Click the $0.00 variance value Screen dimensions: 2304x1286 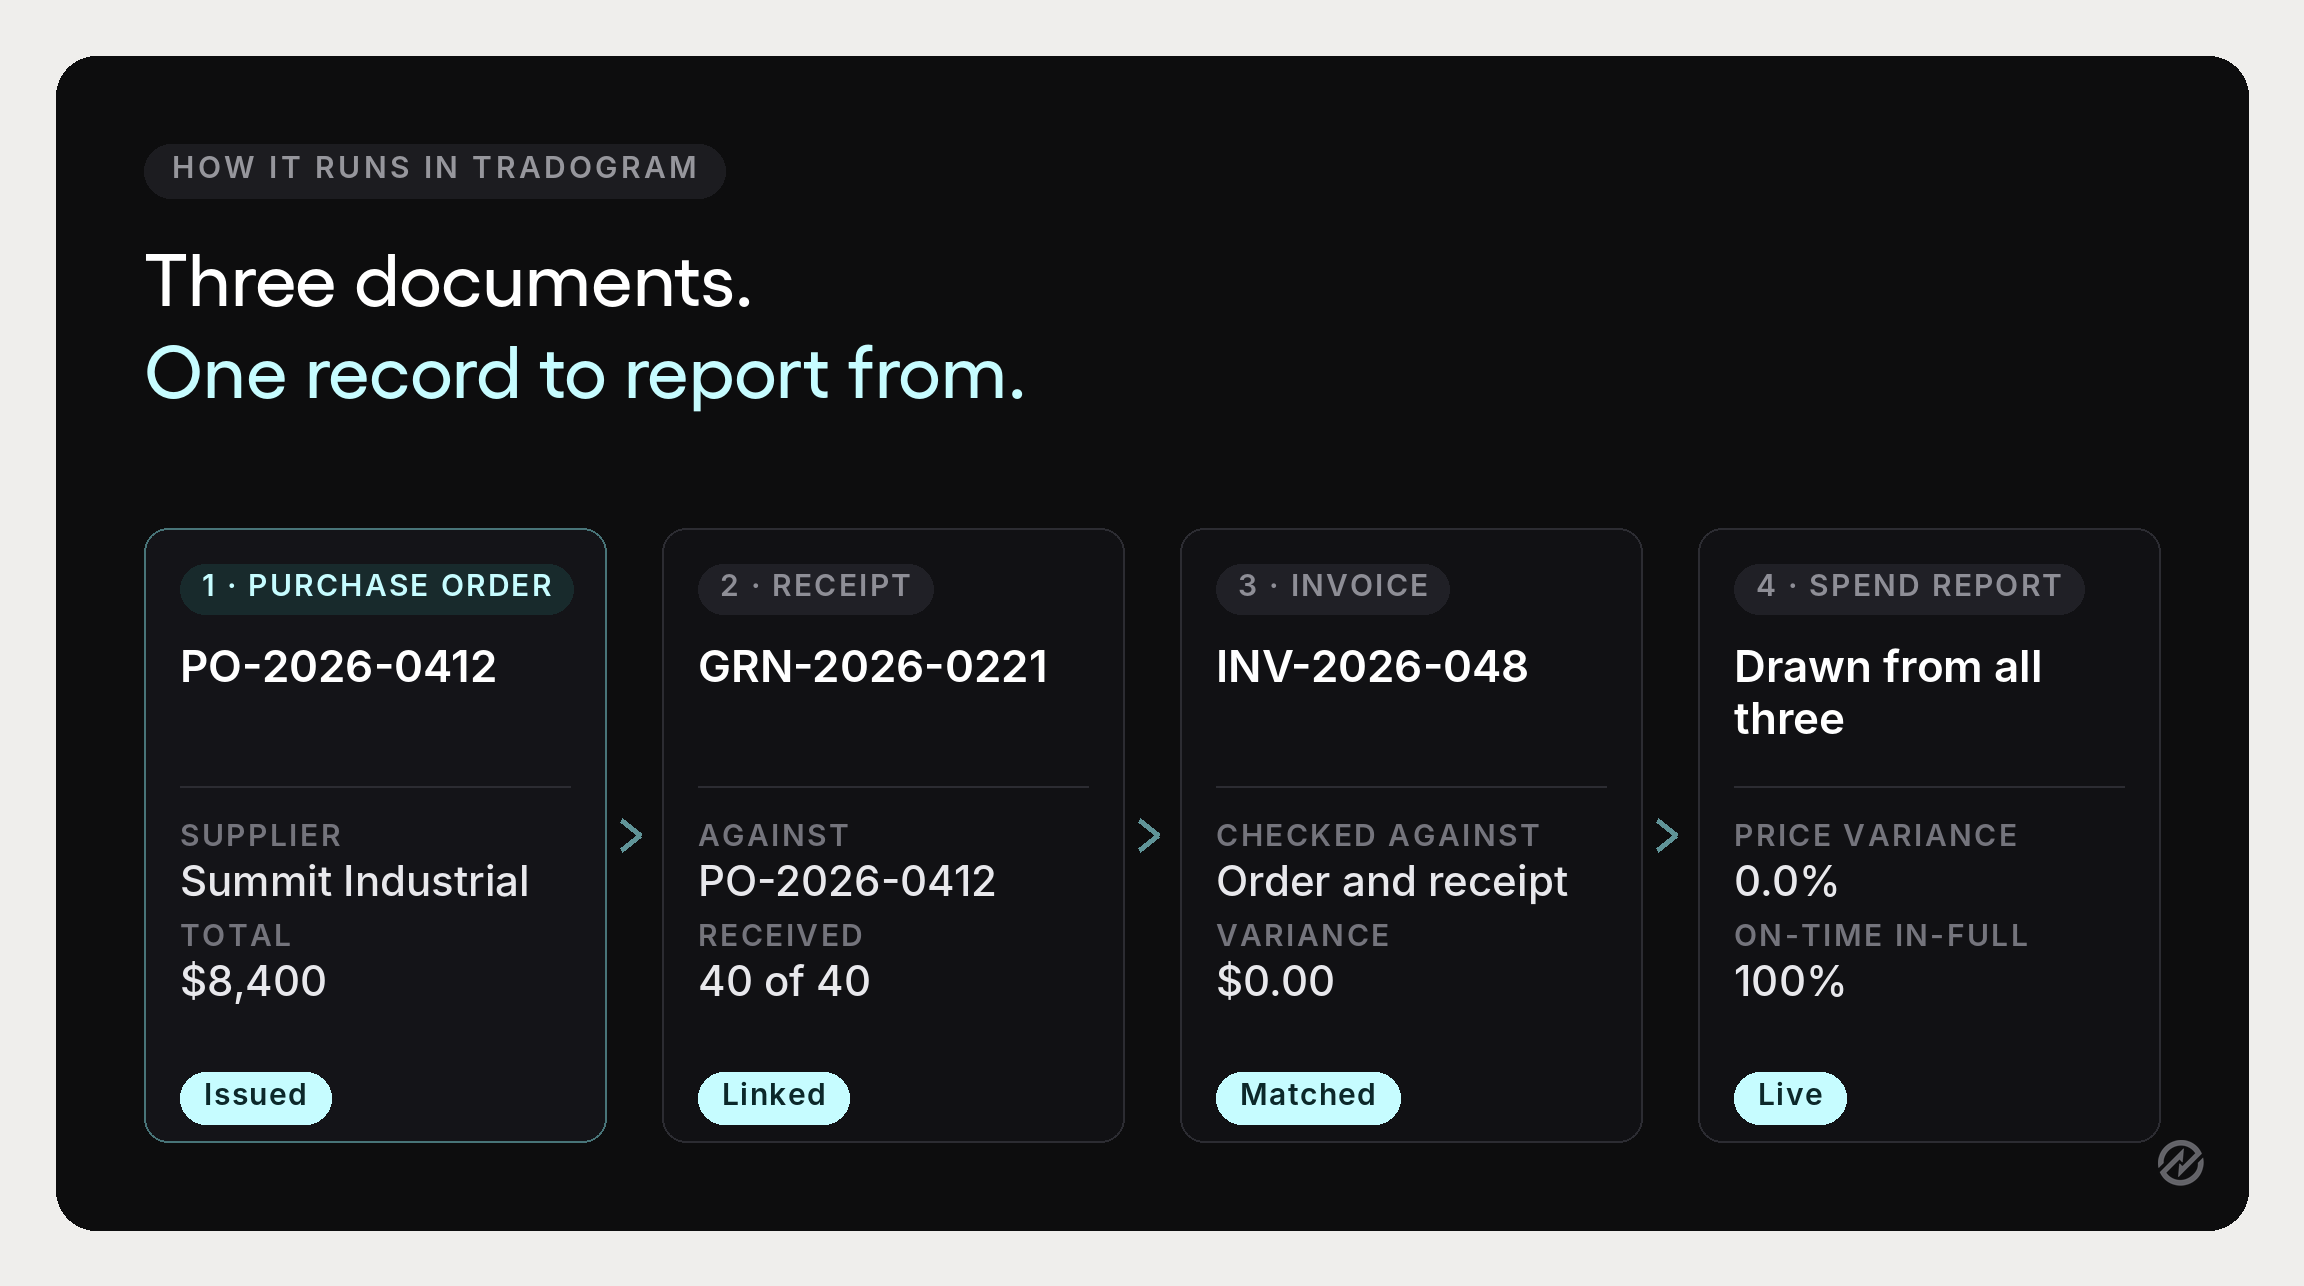[1275, 982]
